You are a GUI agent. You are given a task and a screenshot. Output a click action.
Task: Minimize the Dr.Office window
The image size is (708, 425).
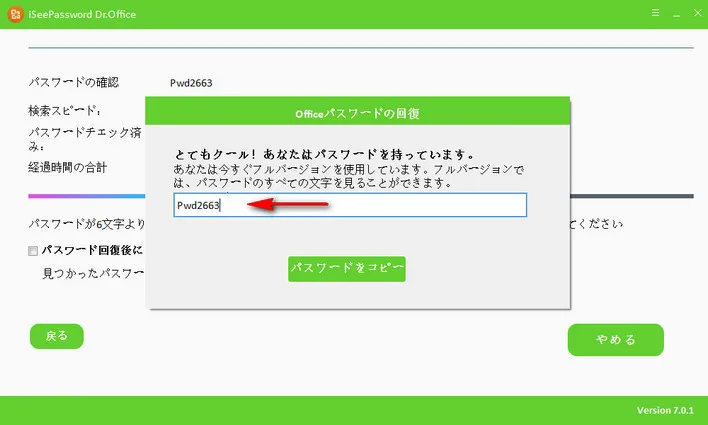click(x=676, y=14)
